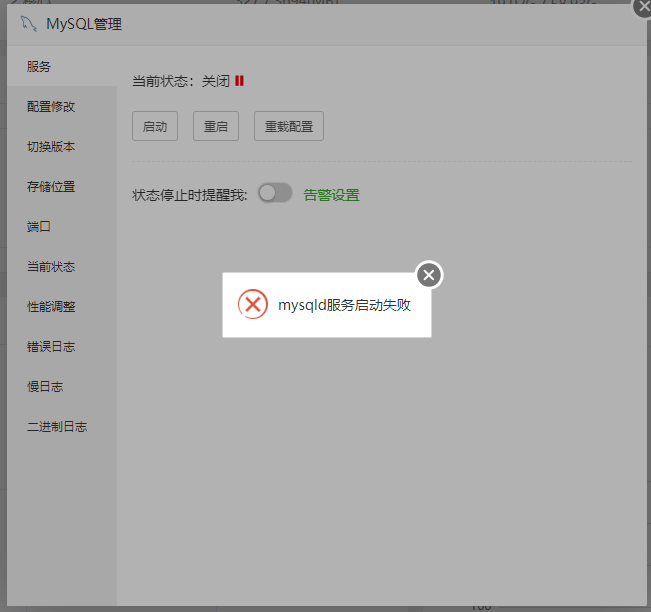
Task: Open the 错误日志 error log tab
Action: [62, 347]
